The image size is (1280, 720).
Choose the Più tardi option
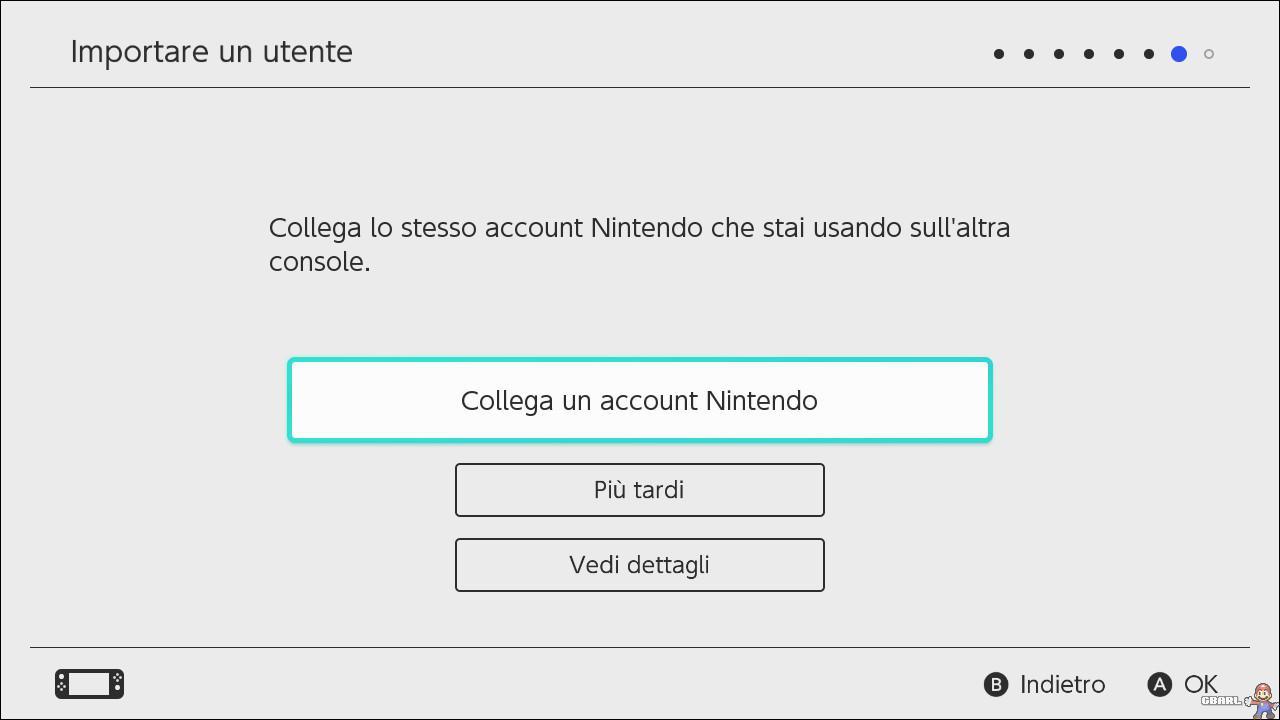pyautogui.click(x=640, y=490)
